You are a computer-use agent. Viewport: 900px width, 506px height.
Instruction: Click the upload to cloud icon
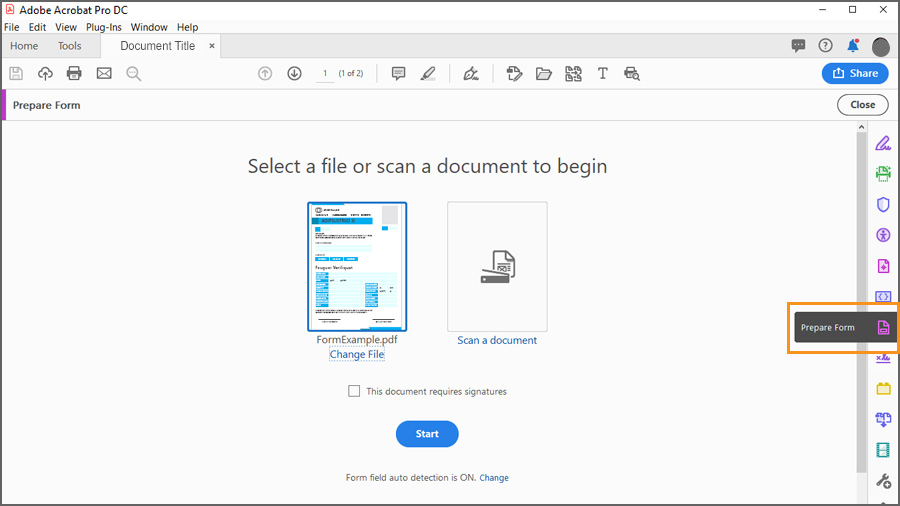45,73
